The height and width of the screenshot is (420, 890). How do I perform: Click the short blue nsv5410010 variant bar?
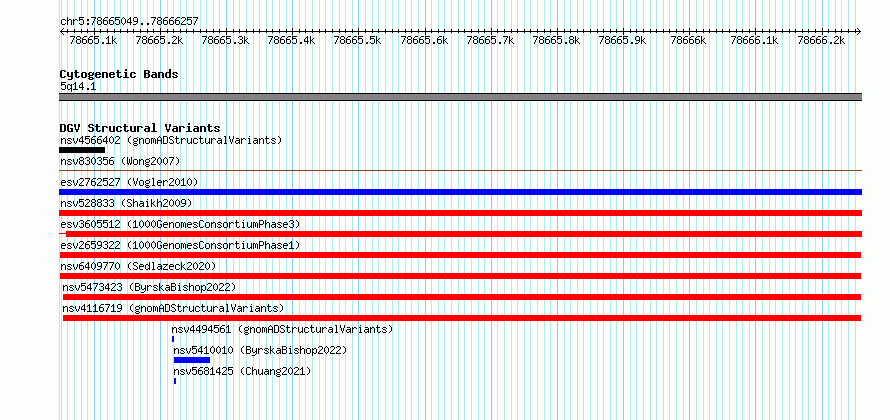coord(192,360)
